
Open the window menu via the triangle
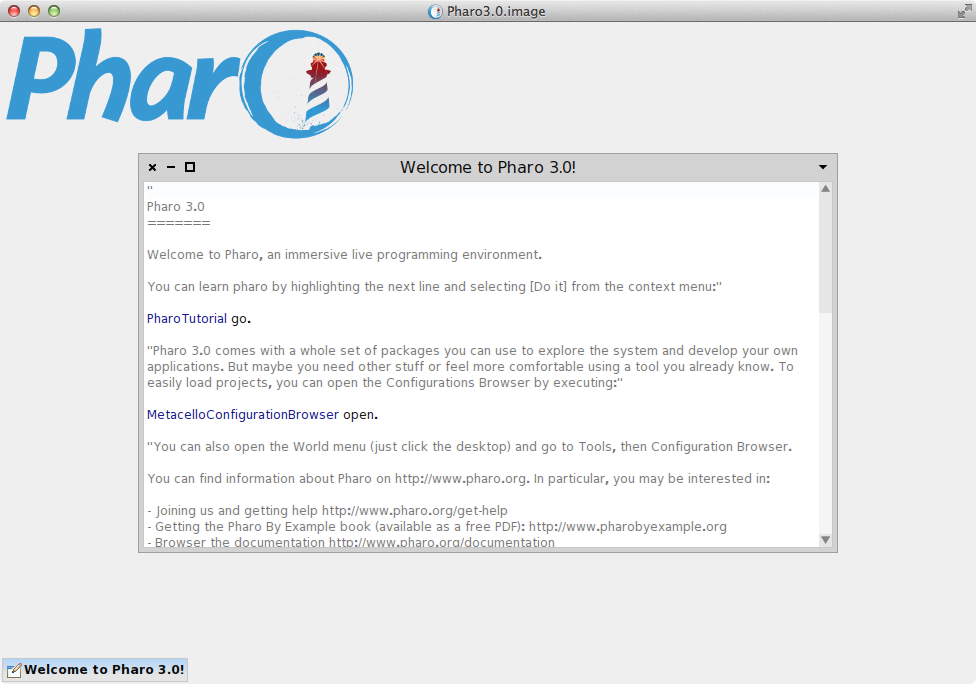[822, 167]
